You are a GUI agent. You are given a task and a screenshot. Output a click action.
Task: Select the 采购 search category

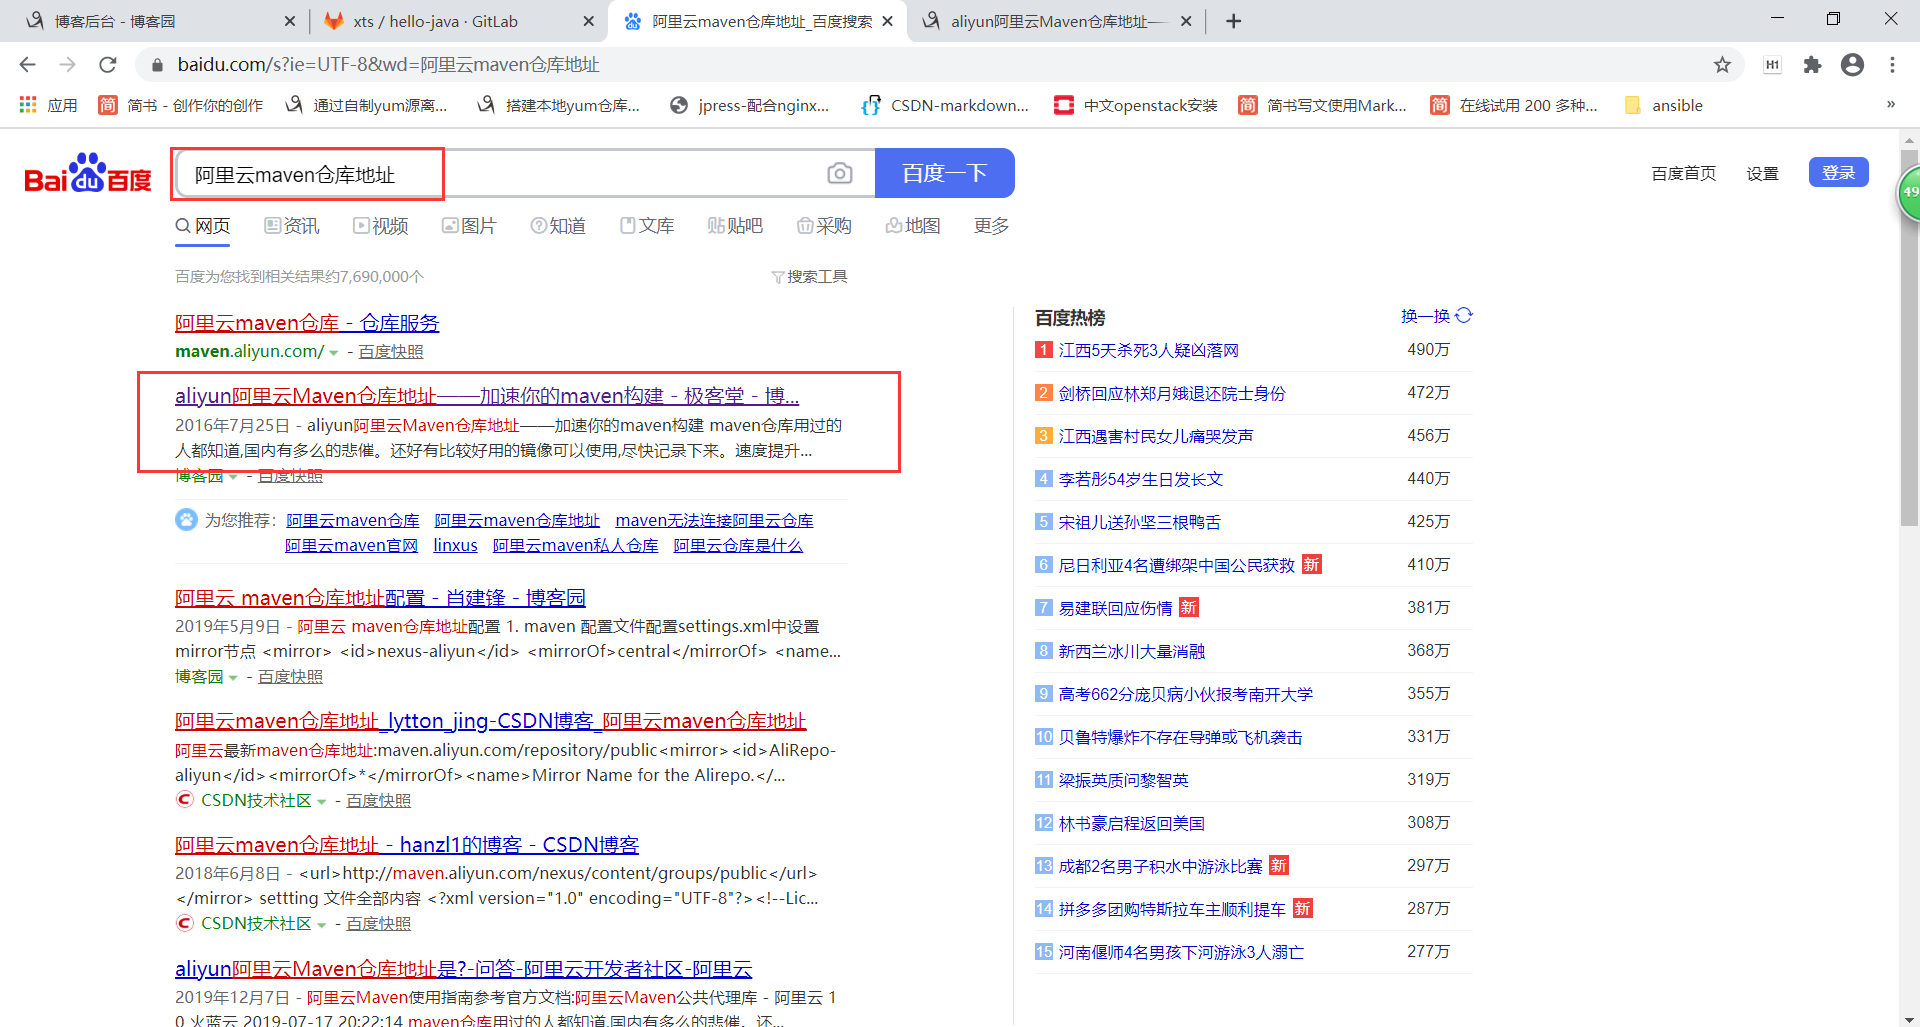click(x=824, y=226)
